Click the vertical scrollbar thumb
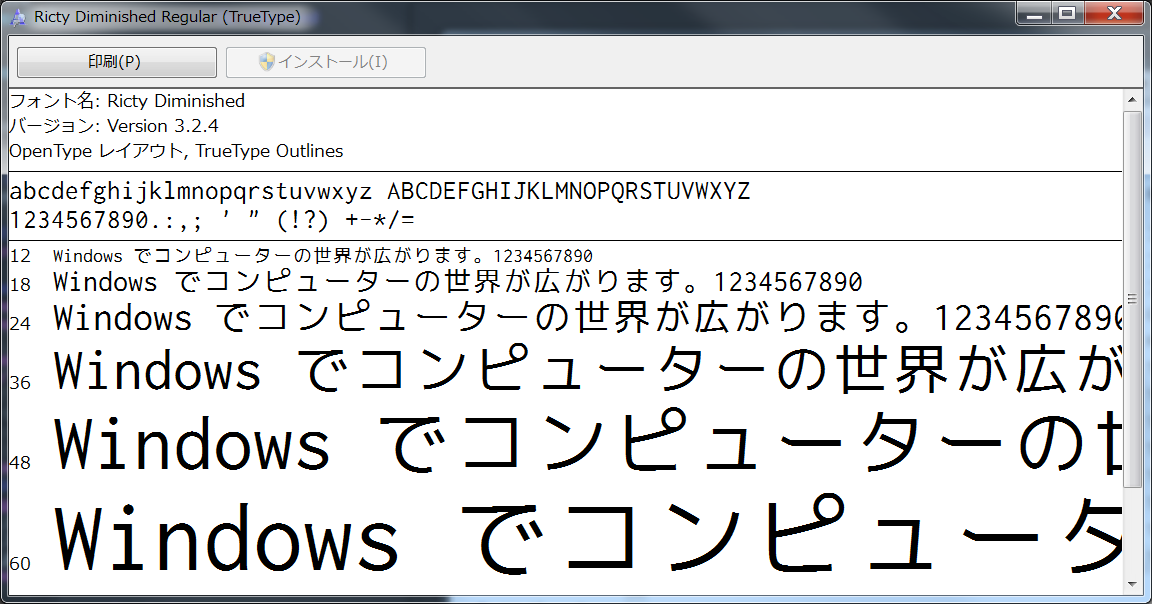 (1134, 297)
